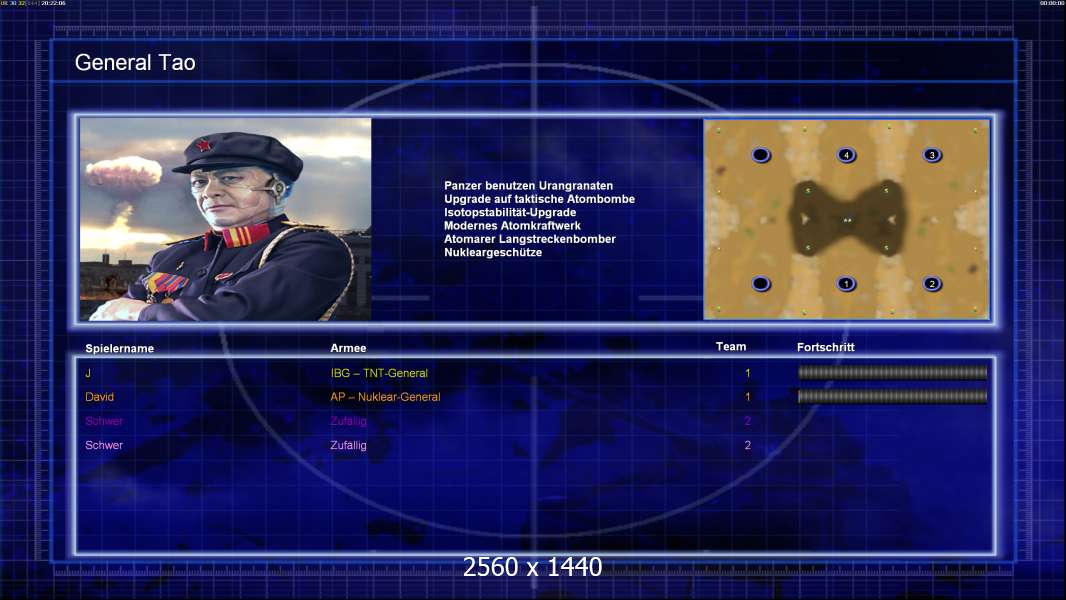Click the General Tao portrait image
This screenshot has height=600, width=1066.
225,219
